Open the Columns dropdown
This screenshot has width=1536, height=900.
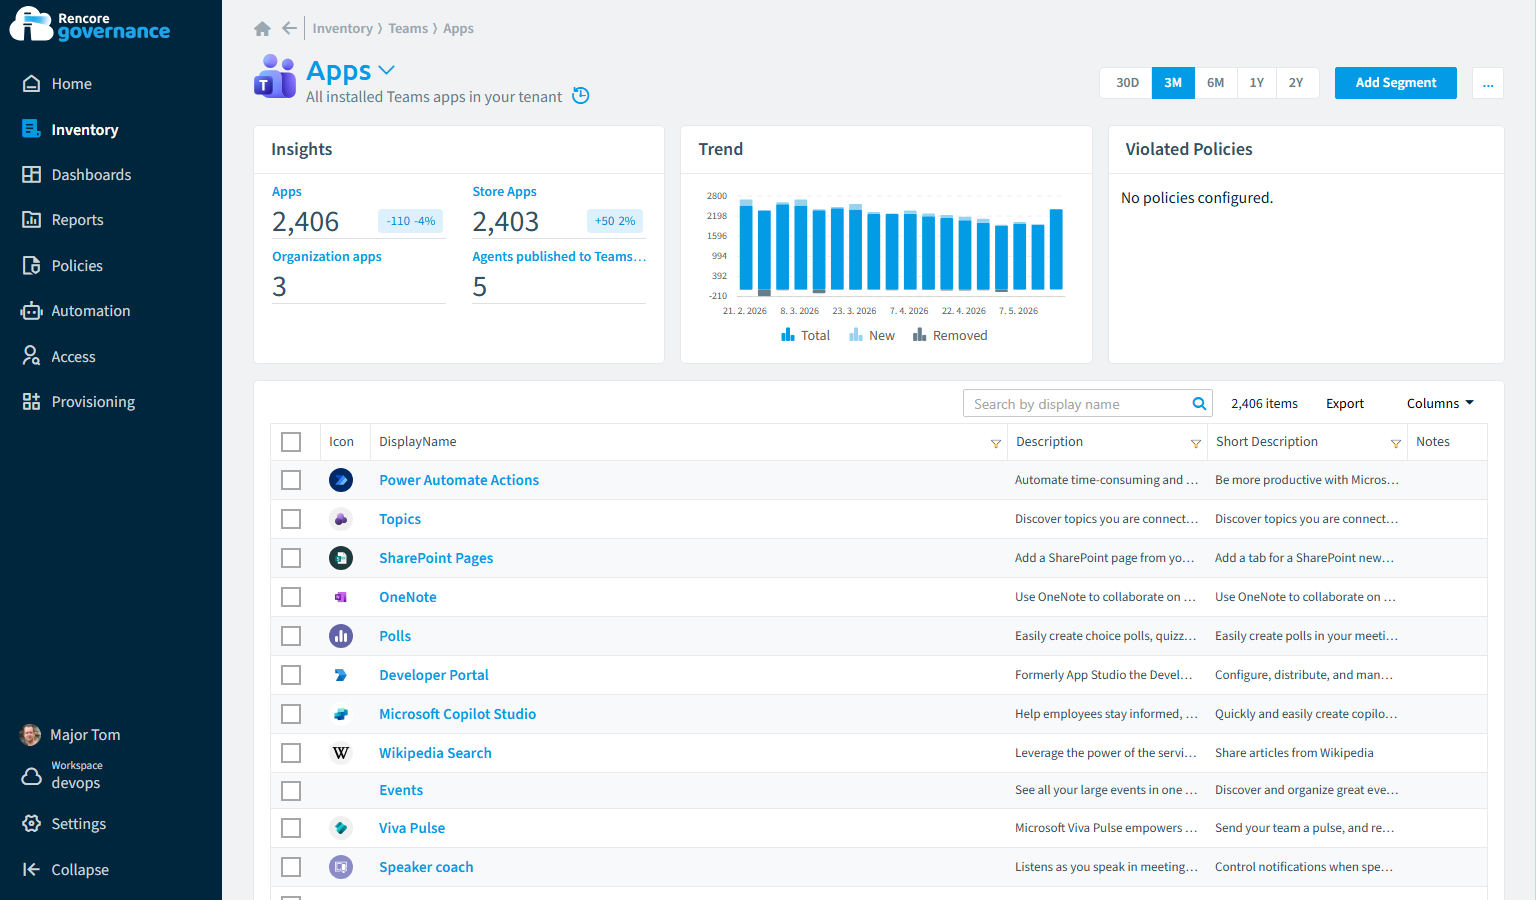[1440, 404]
